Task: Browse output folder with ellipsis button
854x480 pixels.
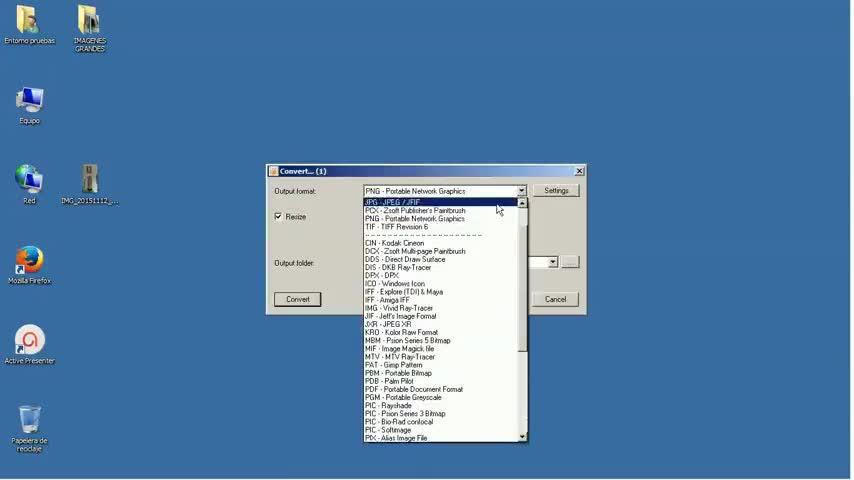Action: [570, 262]
